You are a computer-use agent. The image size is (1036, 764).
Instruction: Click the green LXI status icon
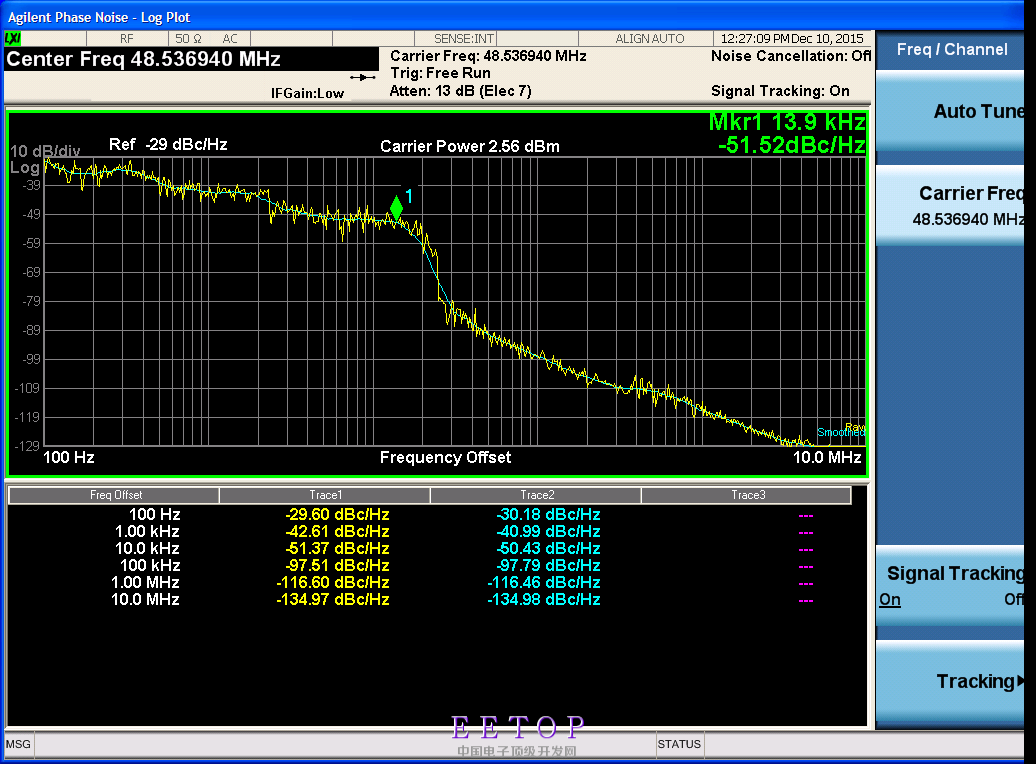[13, 38]
